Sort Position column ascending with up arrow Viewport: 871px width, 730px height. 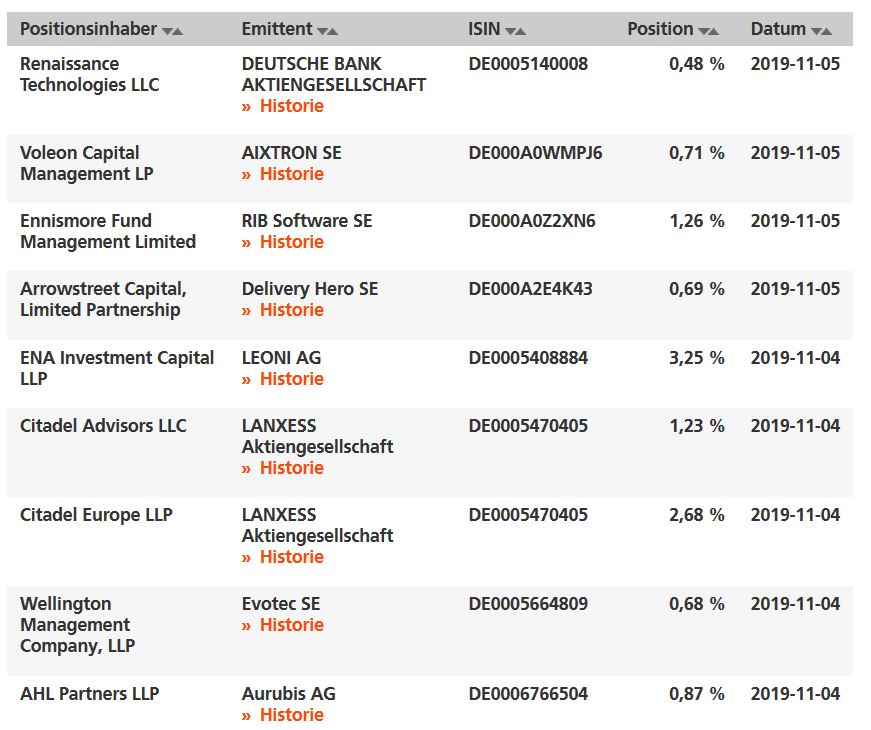point(714,31)
